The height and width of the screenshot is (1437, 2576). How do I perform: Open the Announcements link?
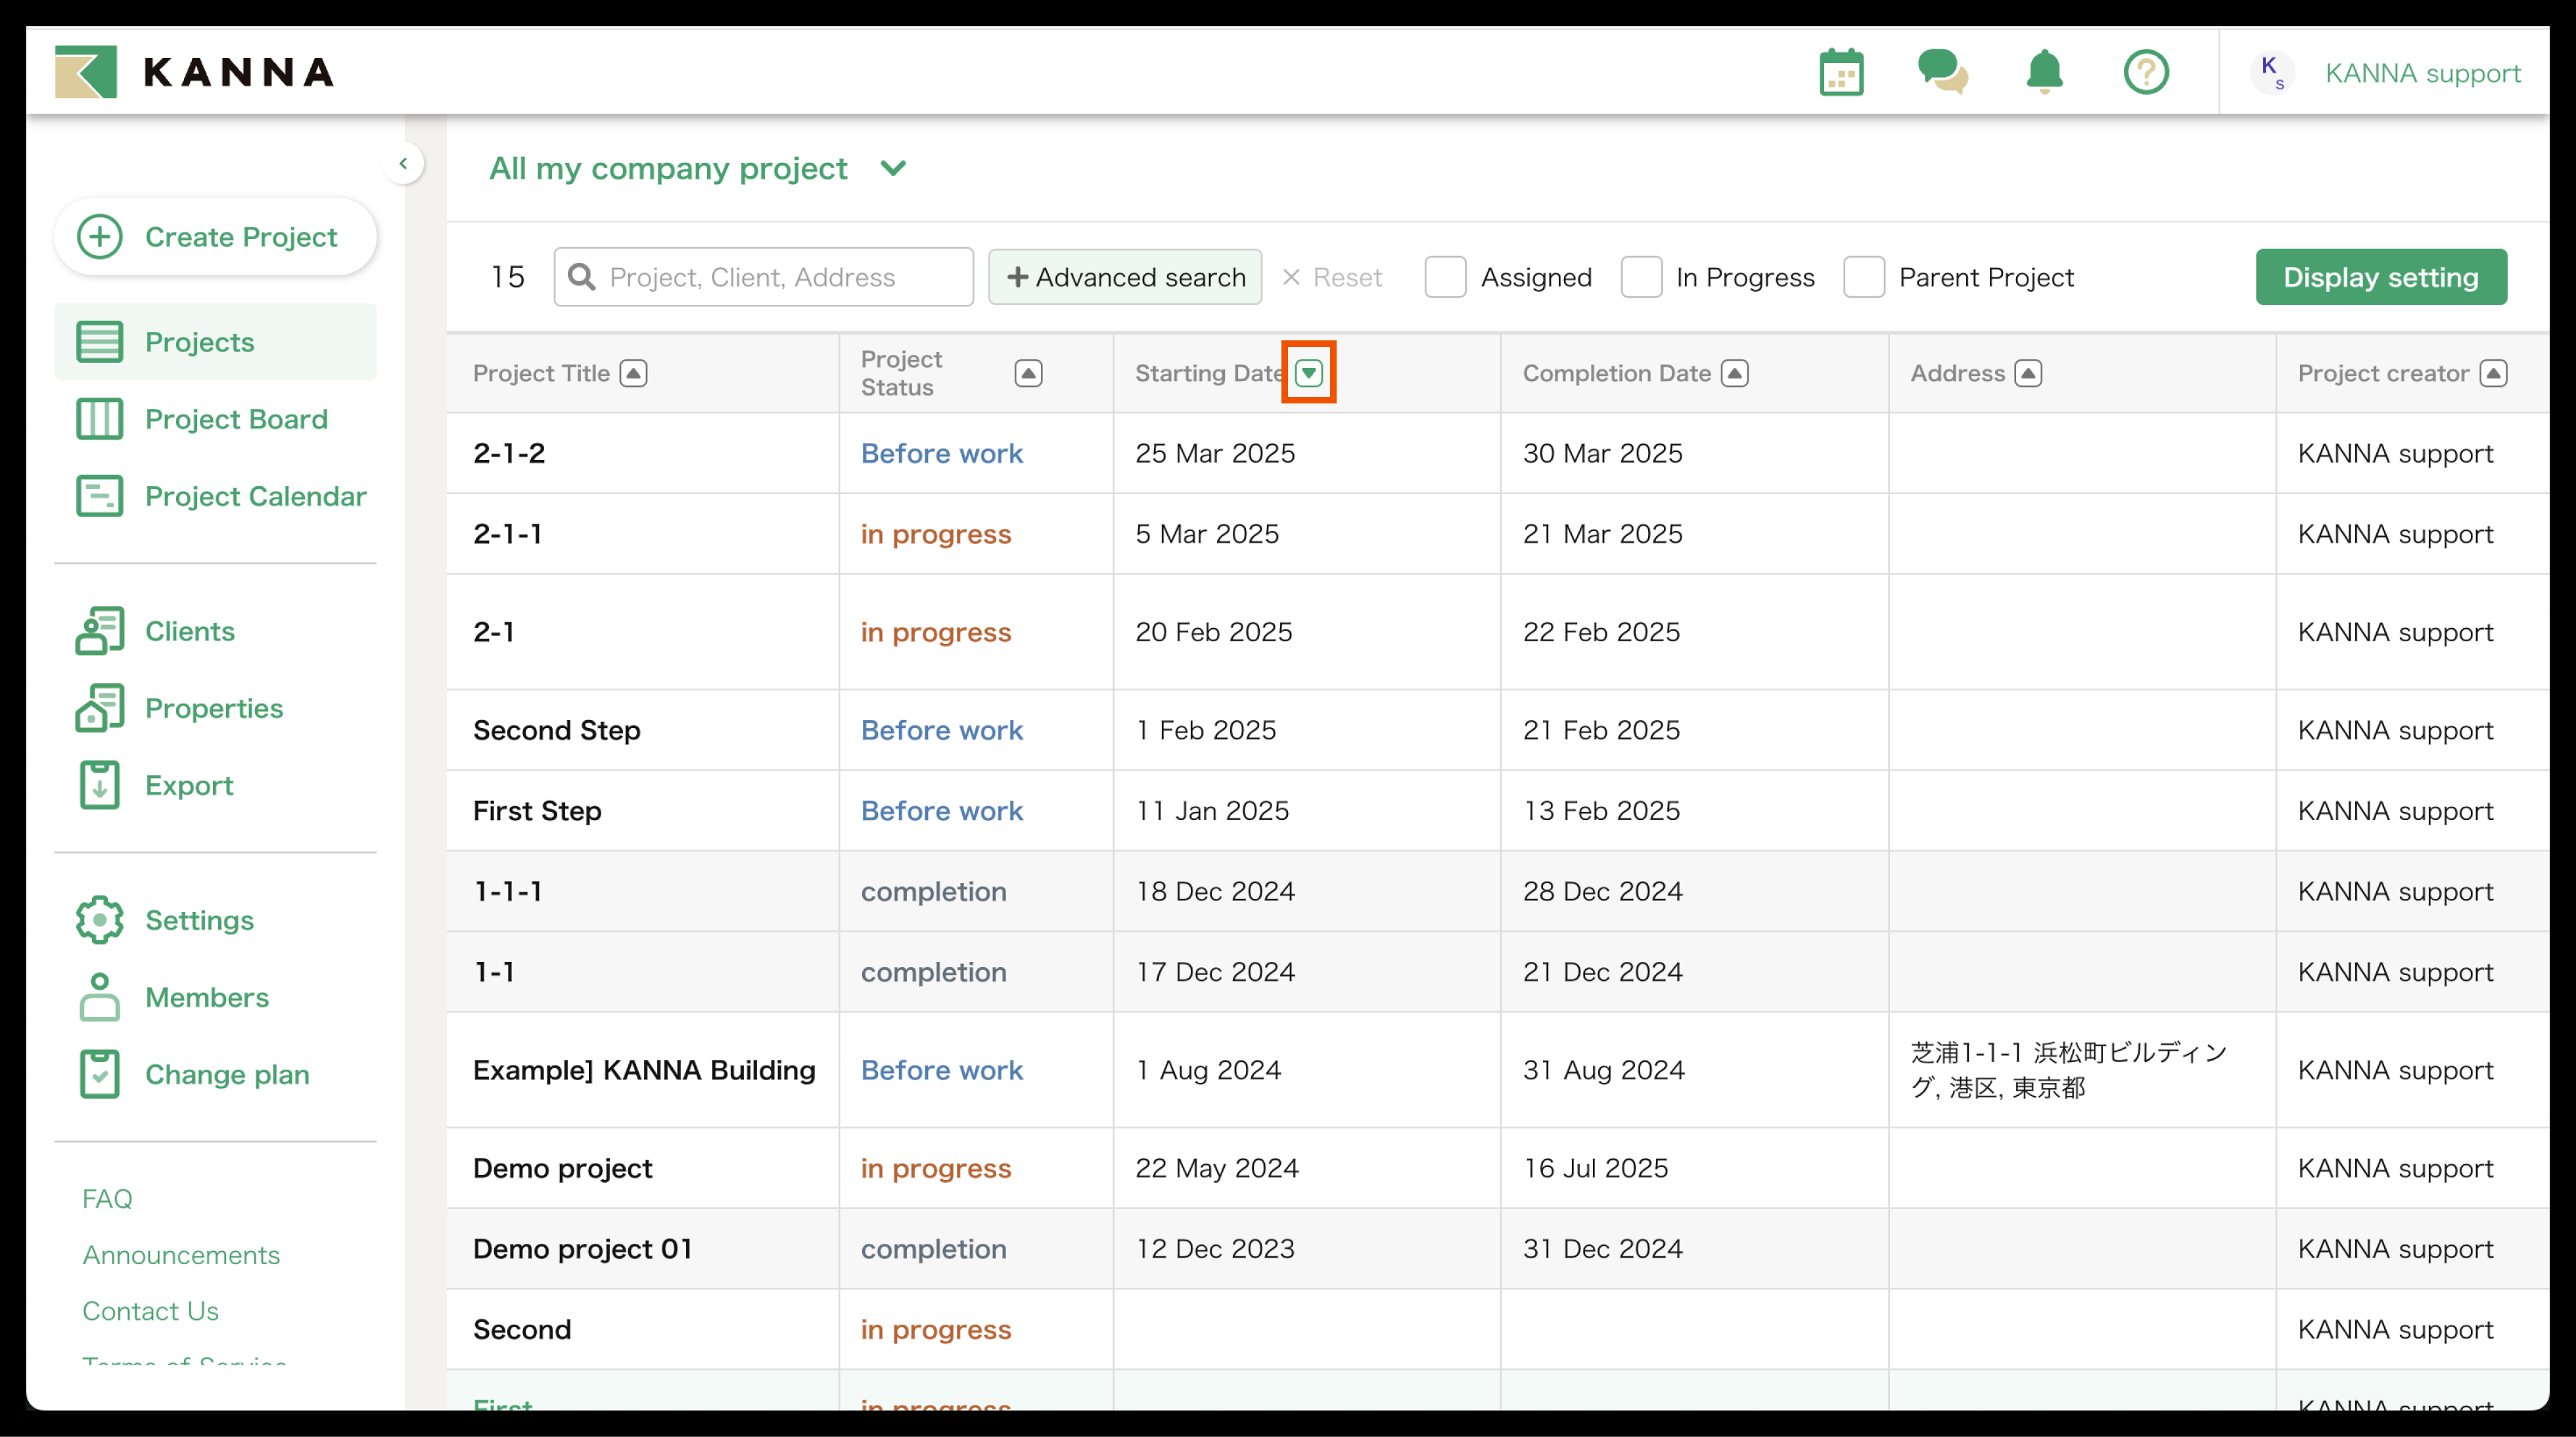pyautogui.click(x=181, y=1255)
